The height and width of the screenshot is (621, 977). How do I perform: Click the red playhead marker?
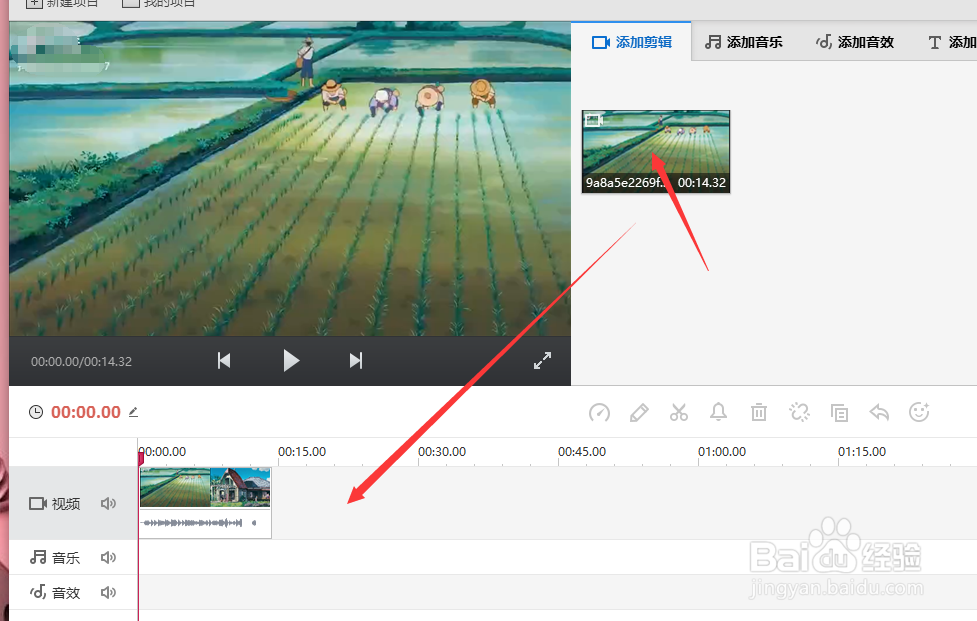[141, 458]
